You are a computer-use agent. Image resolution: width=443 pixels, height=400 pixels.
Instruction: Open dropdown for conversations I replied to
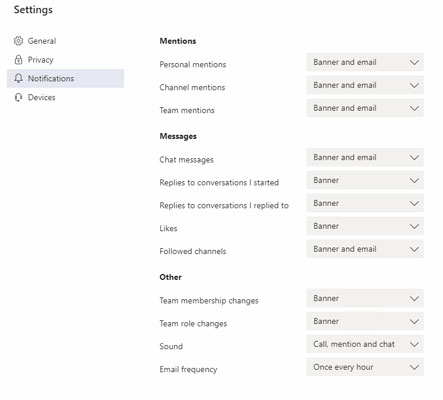(x=365, y=203)
